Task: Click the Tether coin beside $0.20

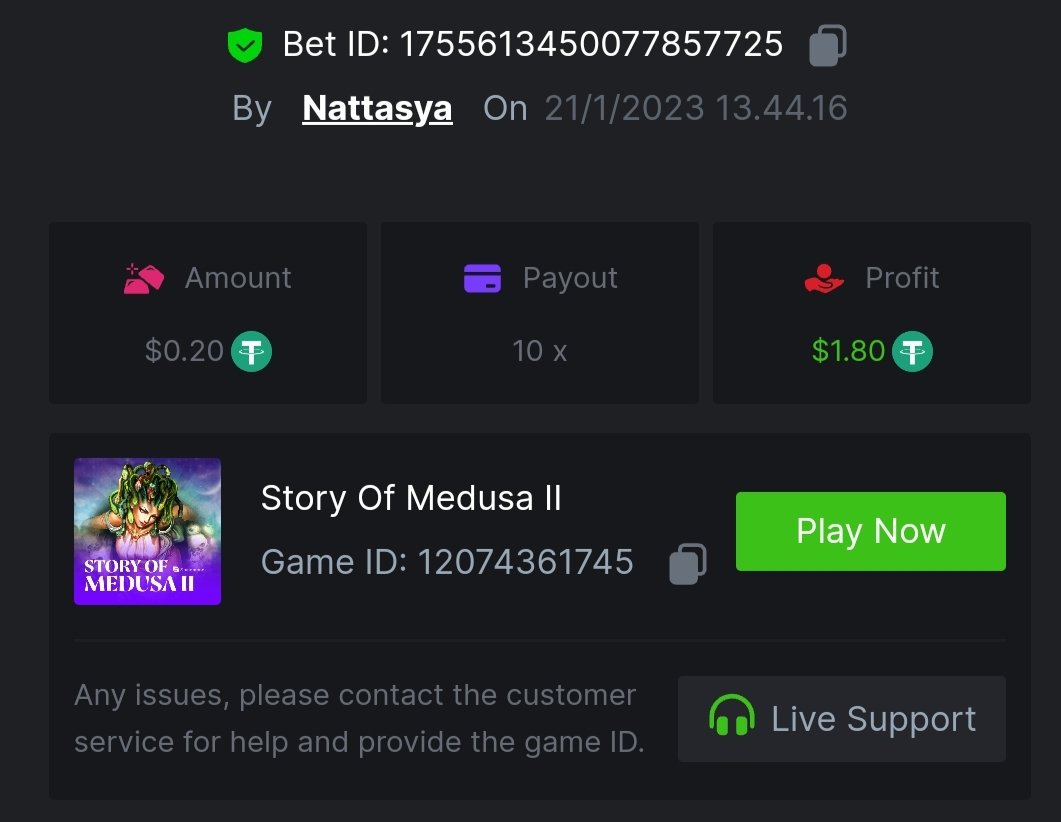Action: point(252,351)
